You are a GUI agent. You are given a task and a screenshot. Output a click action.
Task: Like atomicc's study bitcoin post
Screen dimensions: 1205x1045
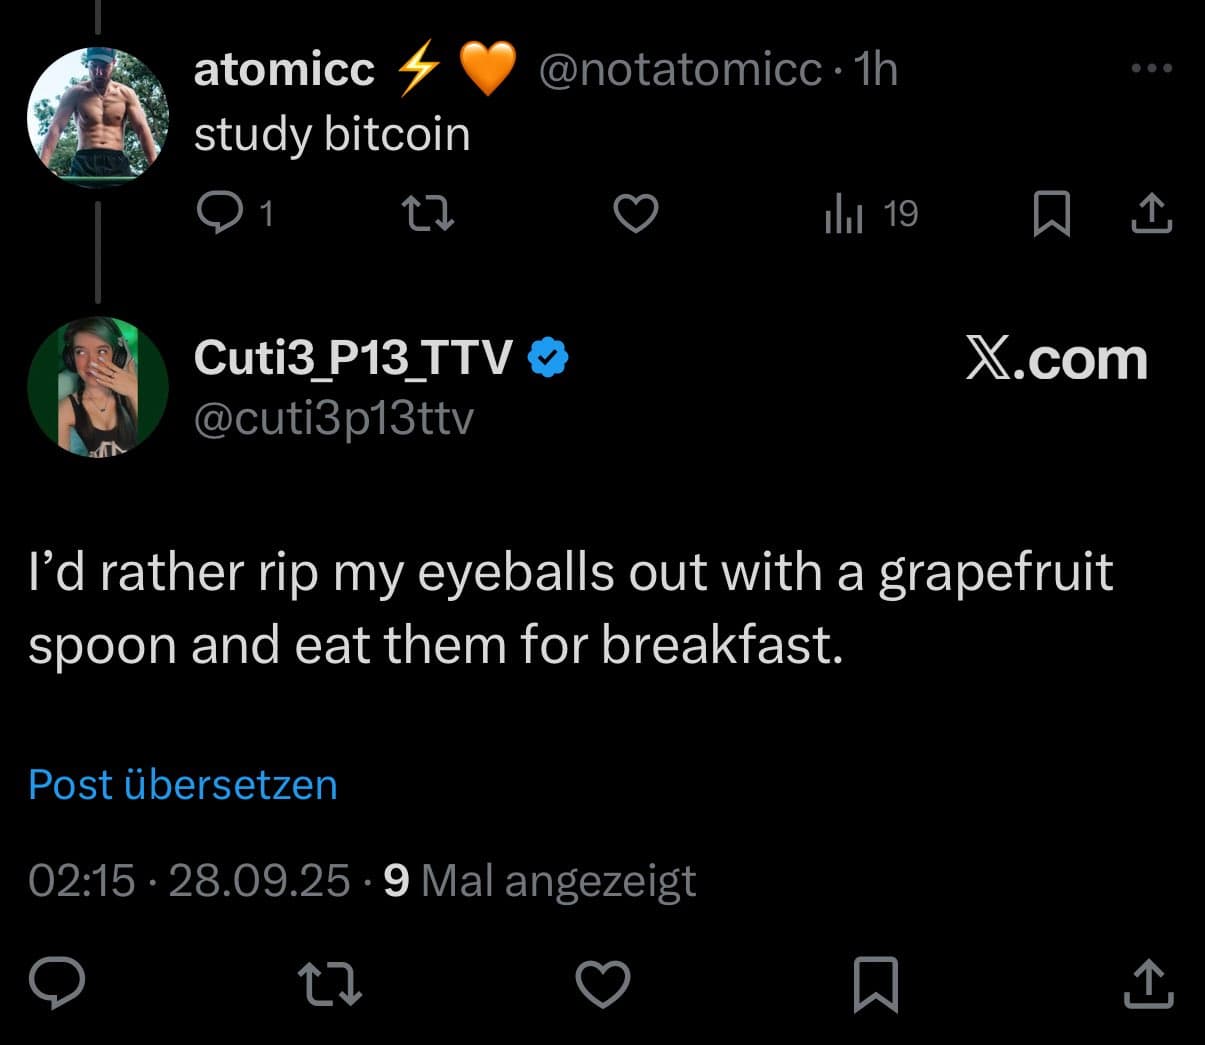(635, 213)
